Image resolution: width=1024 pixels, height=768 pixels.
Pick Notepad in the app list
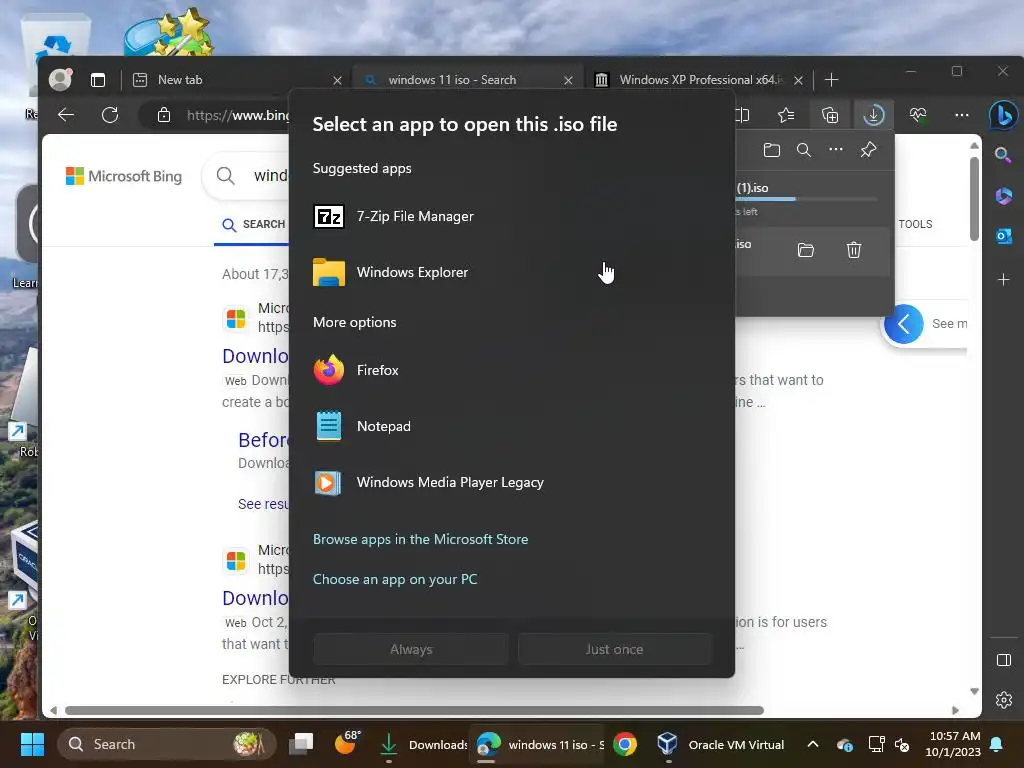click(511, 426)
